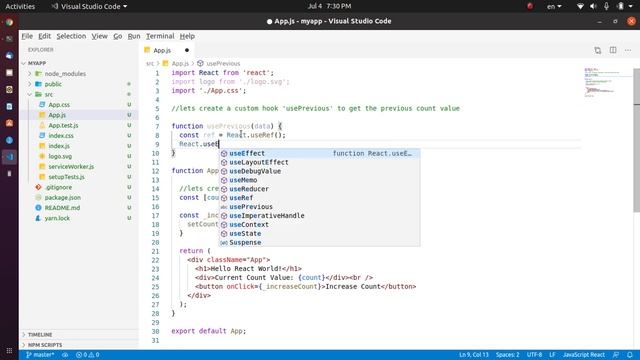Click the open changes icon in editor toolbar
Viewport: 640px width, 360px height.
[x=598, y=50]
